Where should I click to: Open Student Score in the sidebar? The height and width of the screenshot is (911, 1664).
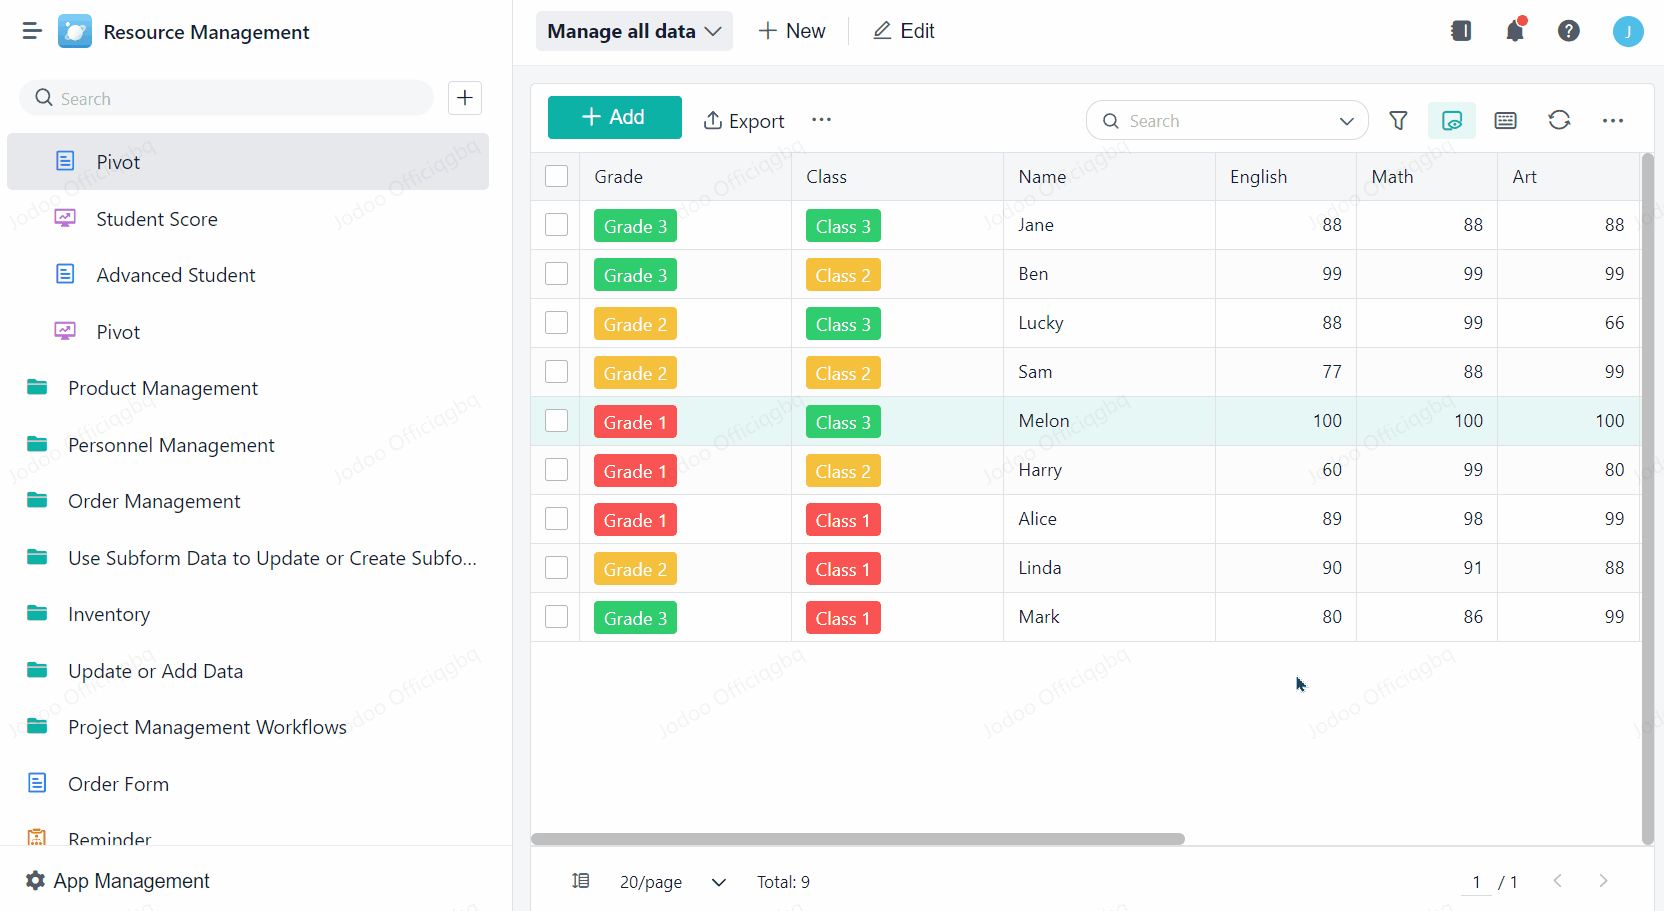pos(156,219)
